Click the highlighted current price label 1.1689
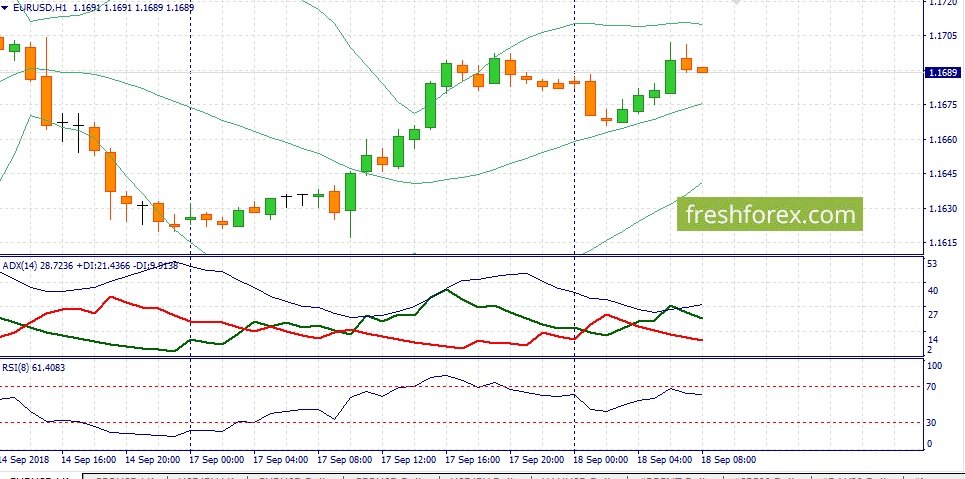The image size is (965, 479). (x=943, y=73)
